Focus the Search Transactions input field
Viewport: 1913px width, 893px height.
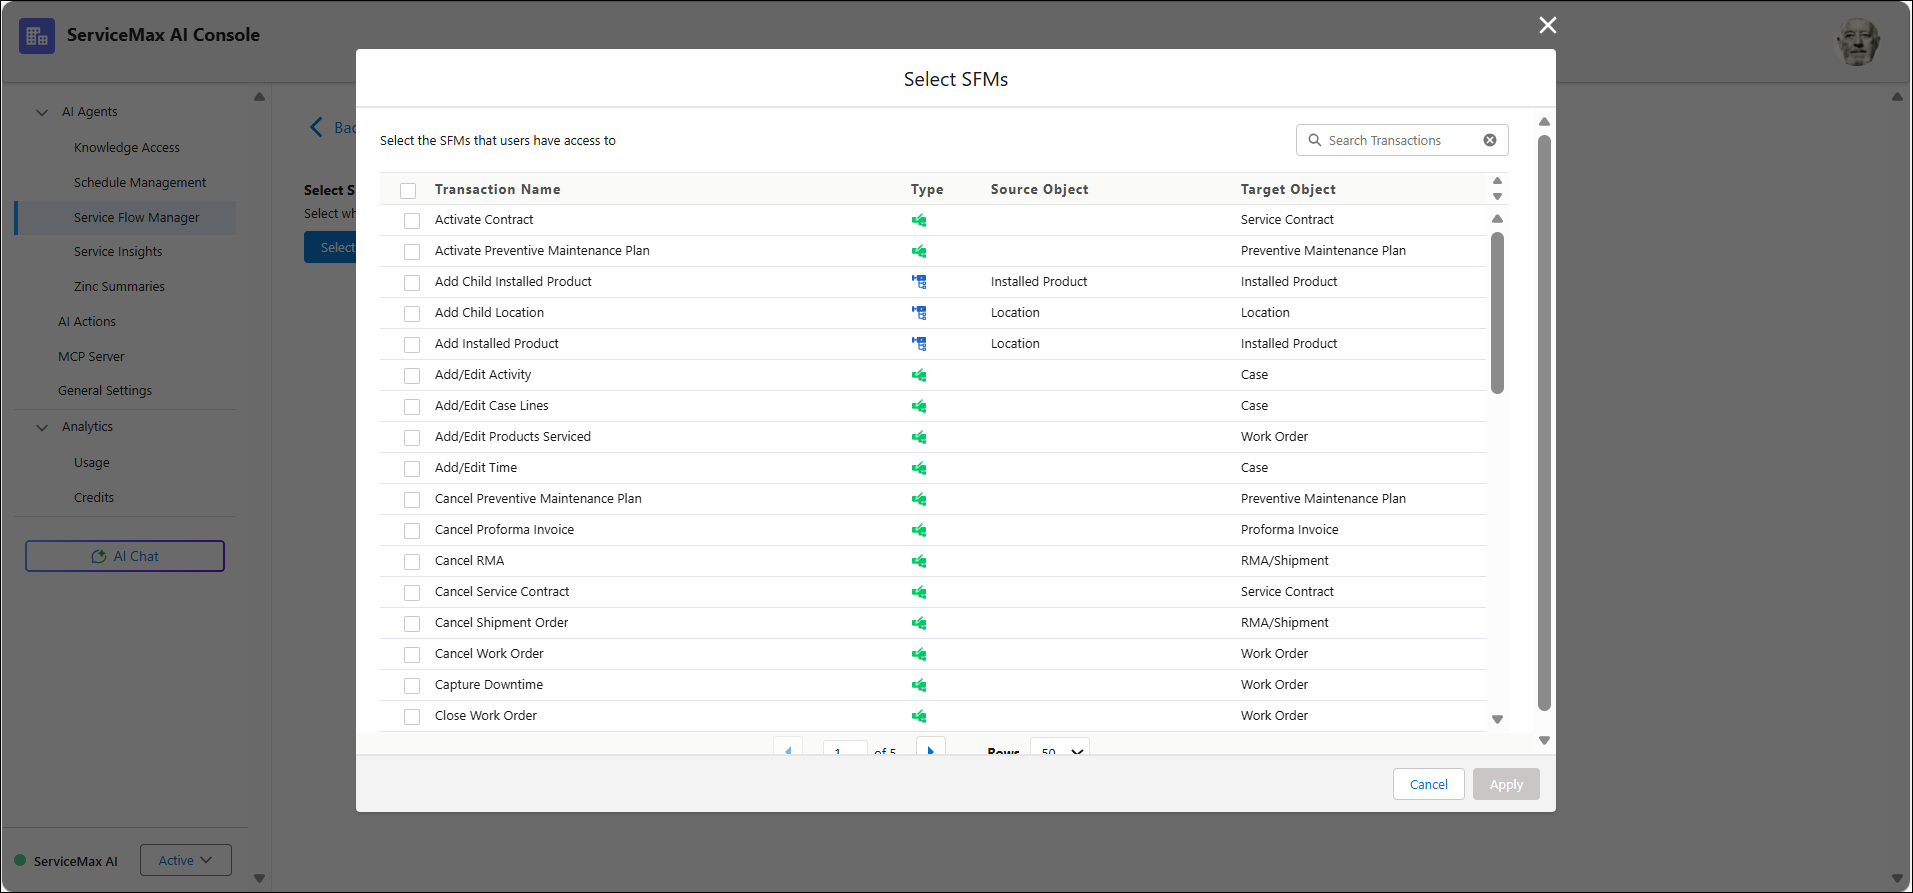(x=1402, y=140)
